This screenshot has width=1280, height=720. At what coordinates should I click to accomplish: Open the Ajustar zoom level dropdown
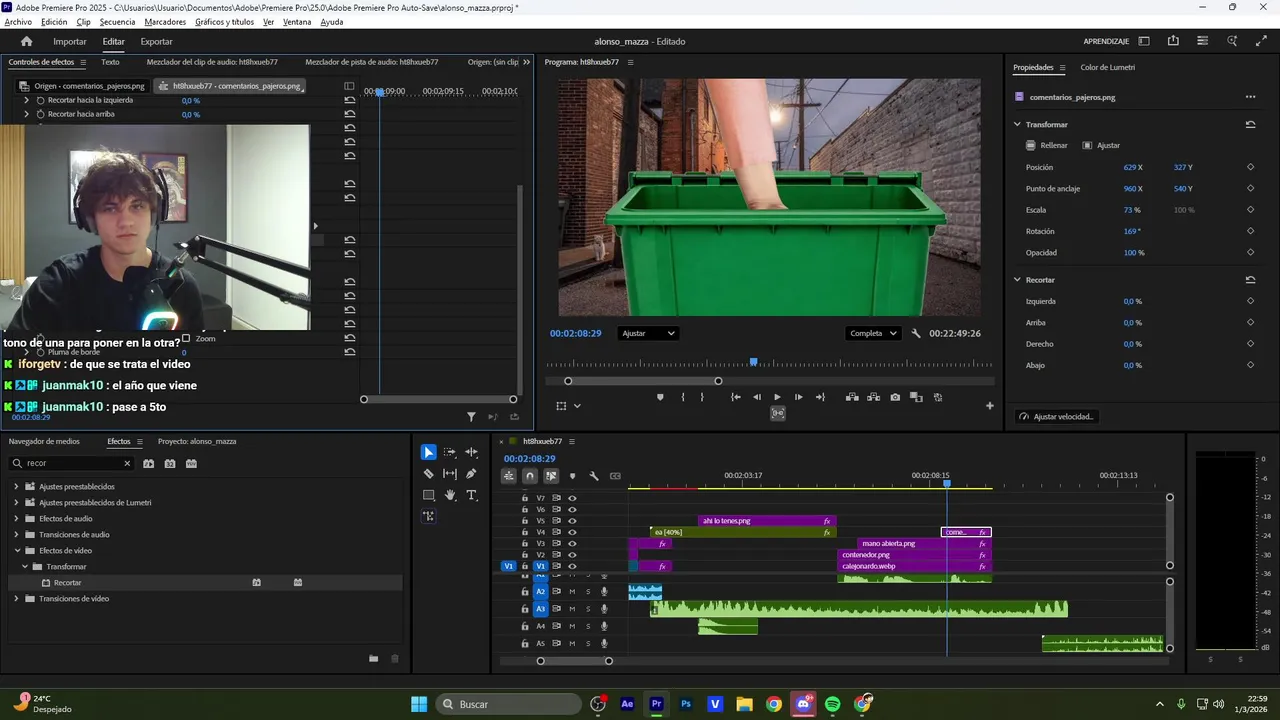pos(647,334)
